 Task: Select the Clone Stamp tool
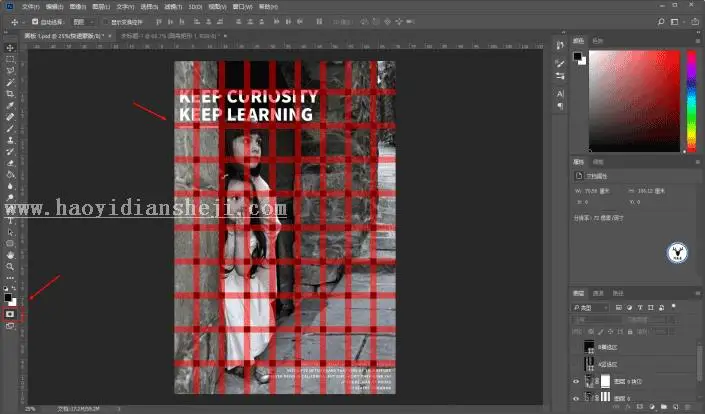10,140
